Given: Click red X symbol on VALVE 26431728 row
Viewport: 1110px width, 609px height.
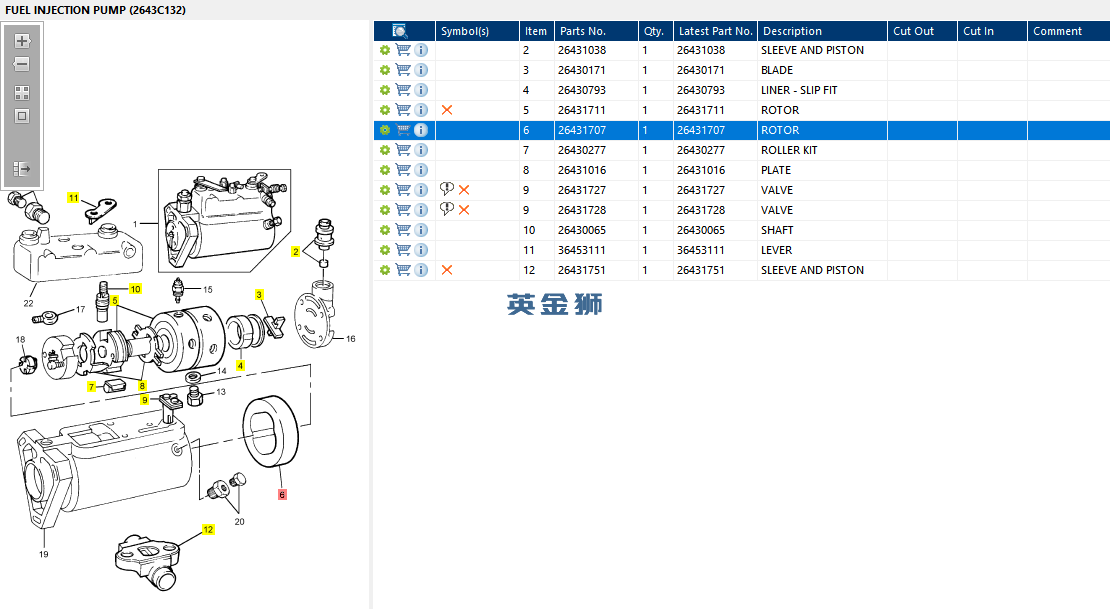Looking at the screenshot, I should (464, 210).
